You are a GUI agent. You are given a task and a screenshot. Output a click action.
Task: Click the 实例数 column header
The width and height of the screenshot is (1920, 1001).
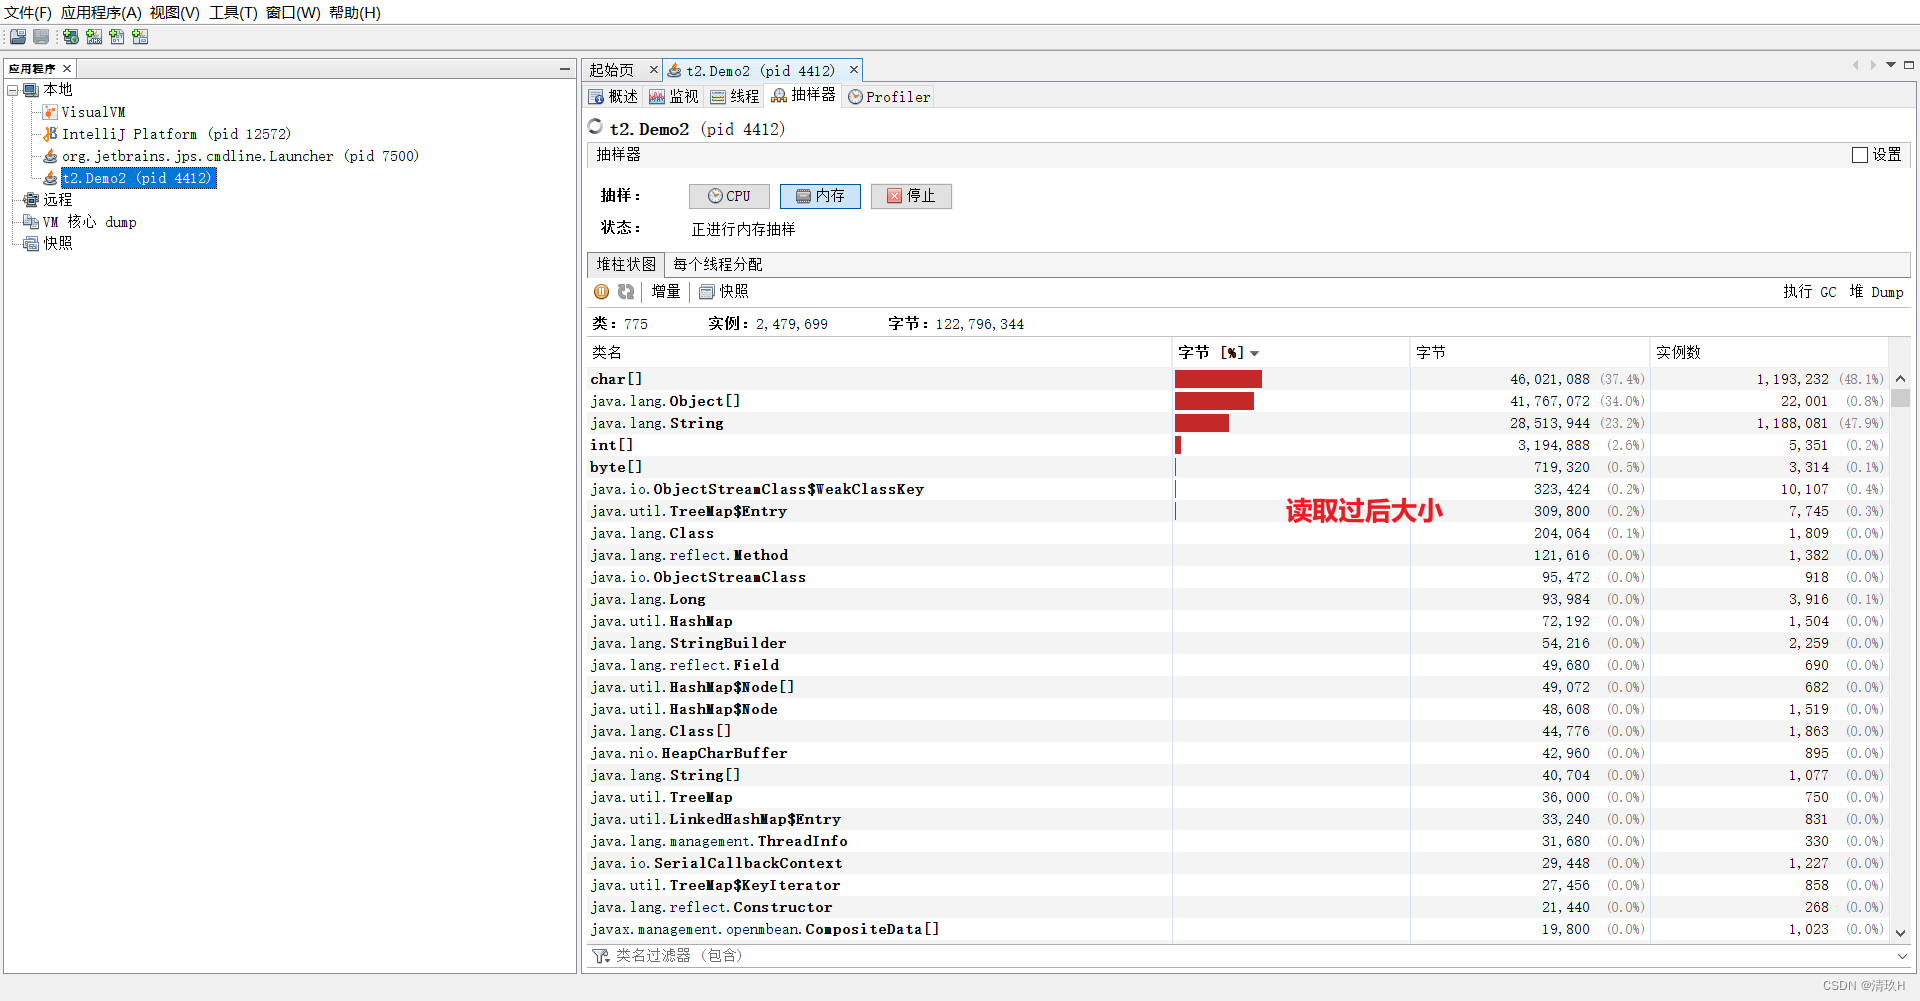point(1768,353)
